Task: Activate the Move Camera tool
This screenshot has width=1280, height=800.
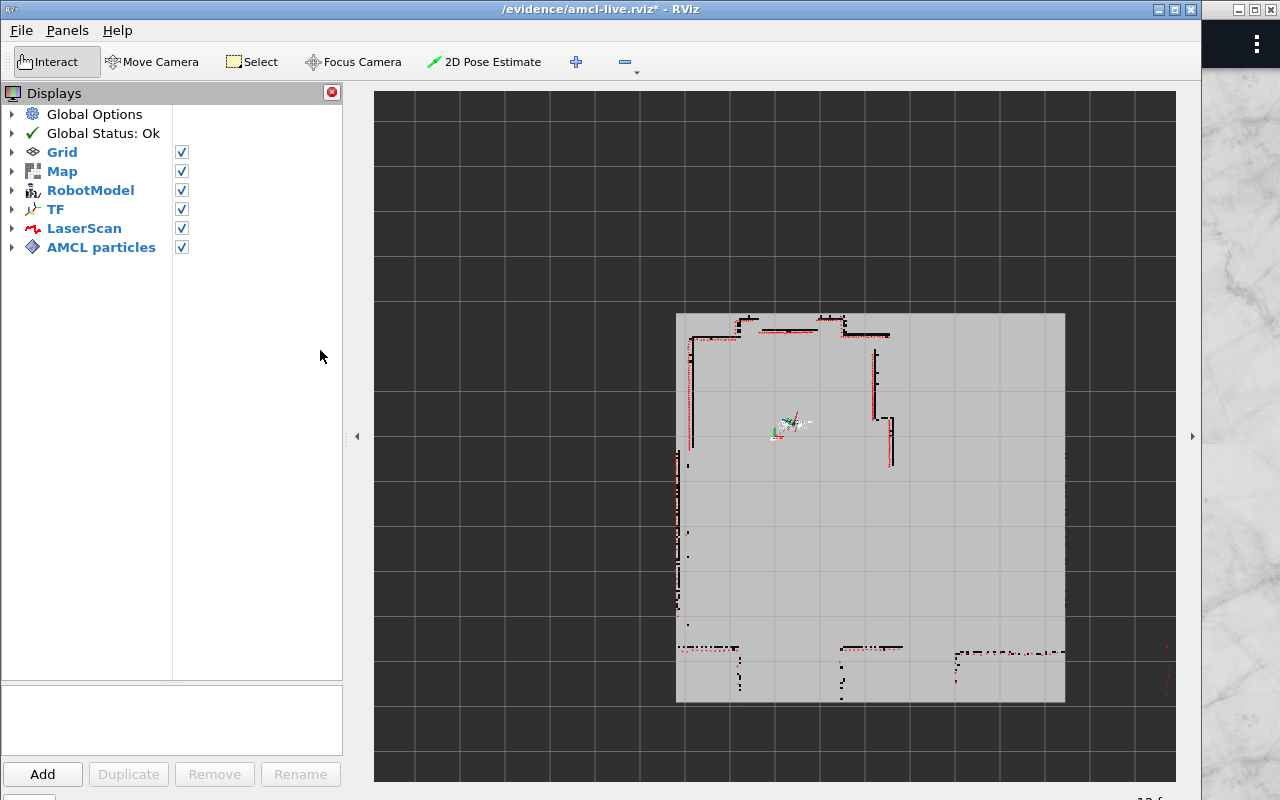Action: click(x=152, y=62)
